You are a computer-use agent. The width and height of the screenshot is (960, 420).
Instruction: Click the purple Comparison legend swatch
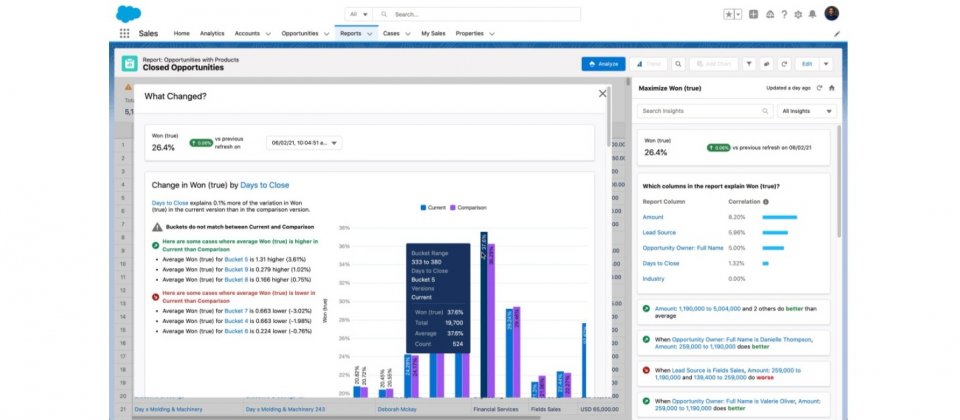click(x=454, y=208)
